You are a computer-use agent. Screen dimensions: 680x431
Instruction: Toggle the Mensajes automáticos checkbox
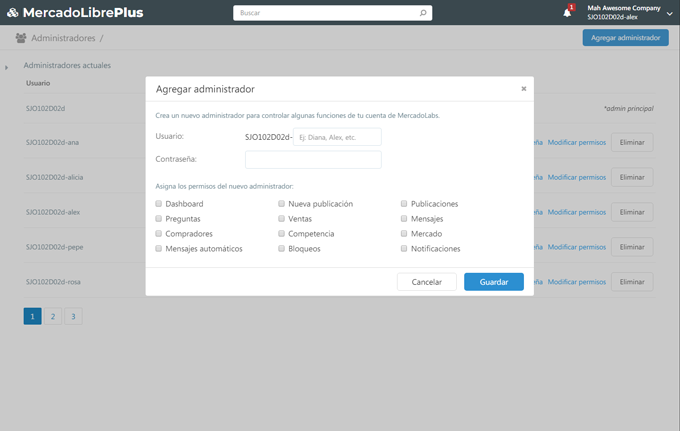158,249
